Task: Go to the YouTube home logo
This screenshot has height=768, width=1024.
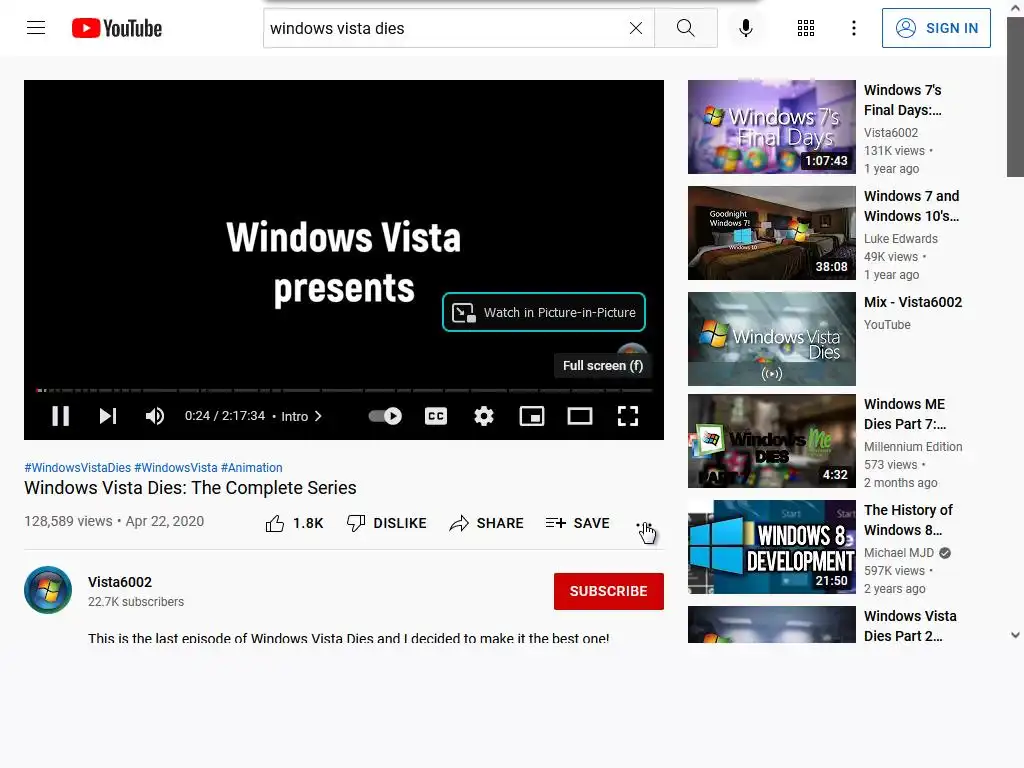Action: (117, 28)
